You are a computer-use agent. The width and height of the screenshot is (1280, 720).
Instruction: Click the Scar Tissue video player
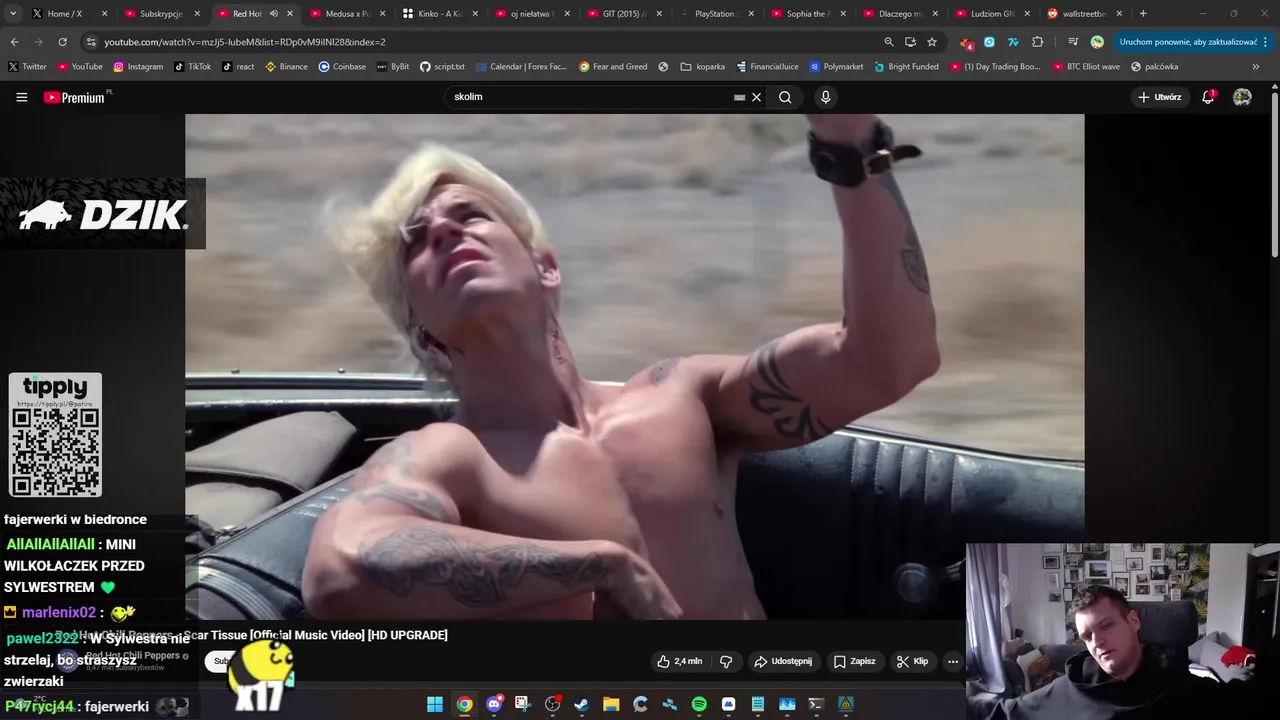click(634, 366)
